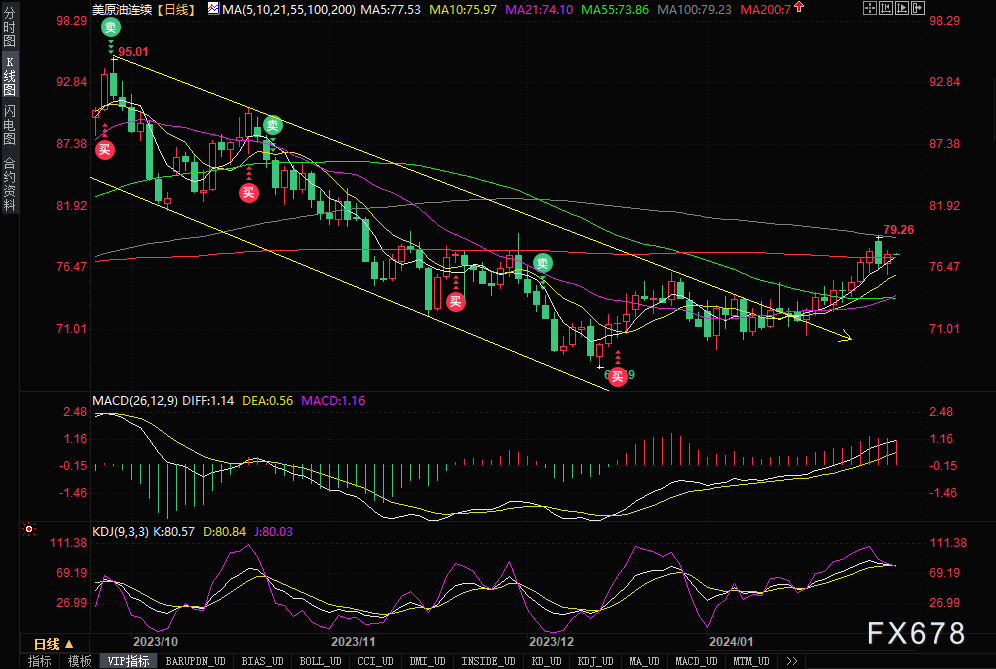The width and height of the screenshot is (996, 669).
Task: Click the chart playback replay icon
Action: tap(902, 8)
